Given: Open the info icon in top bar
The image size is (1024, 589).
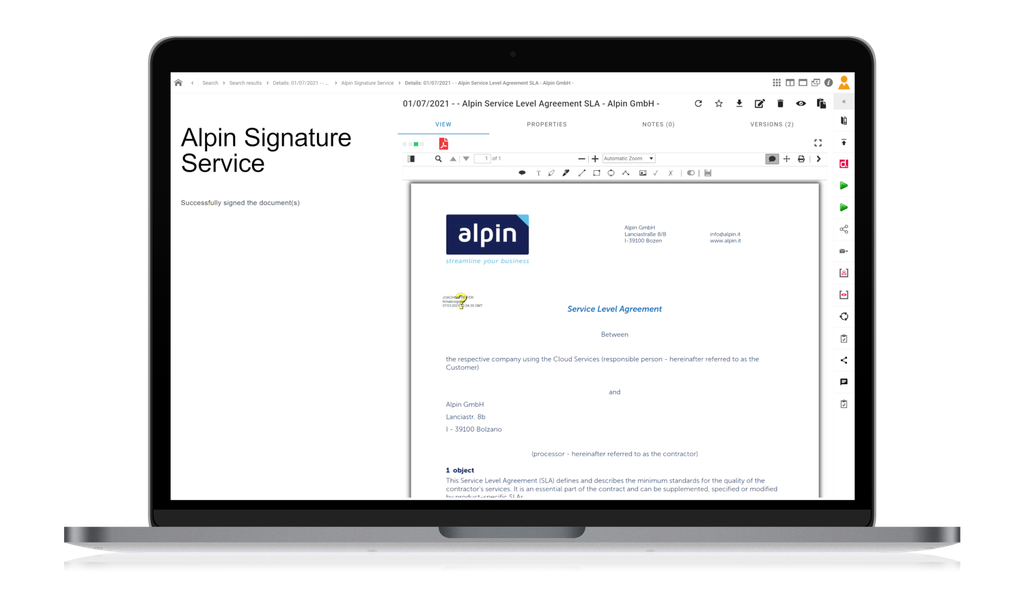Looking at the screenshot, I should click(829, 83).
